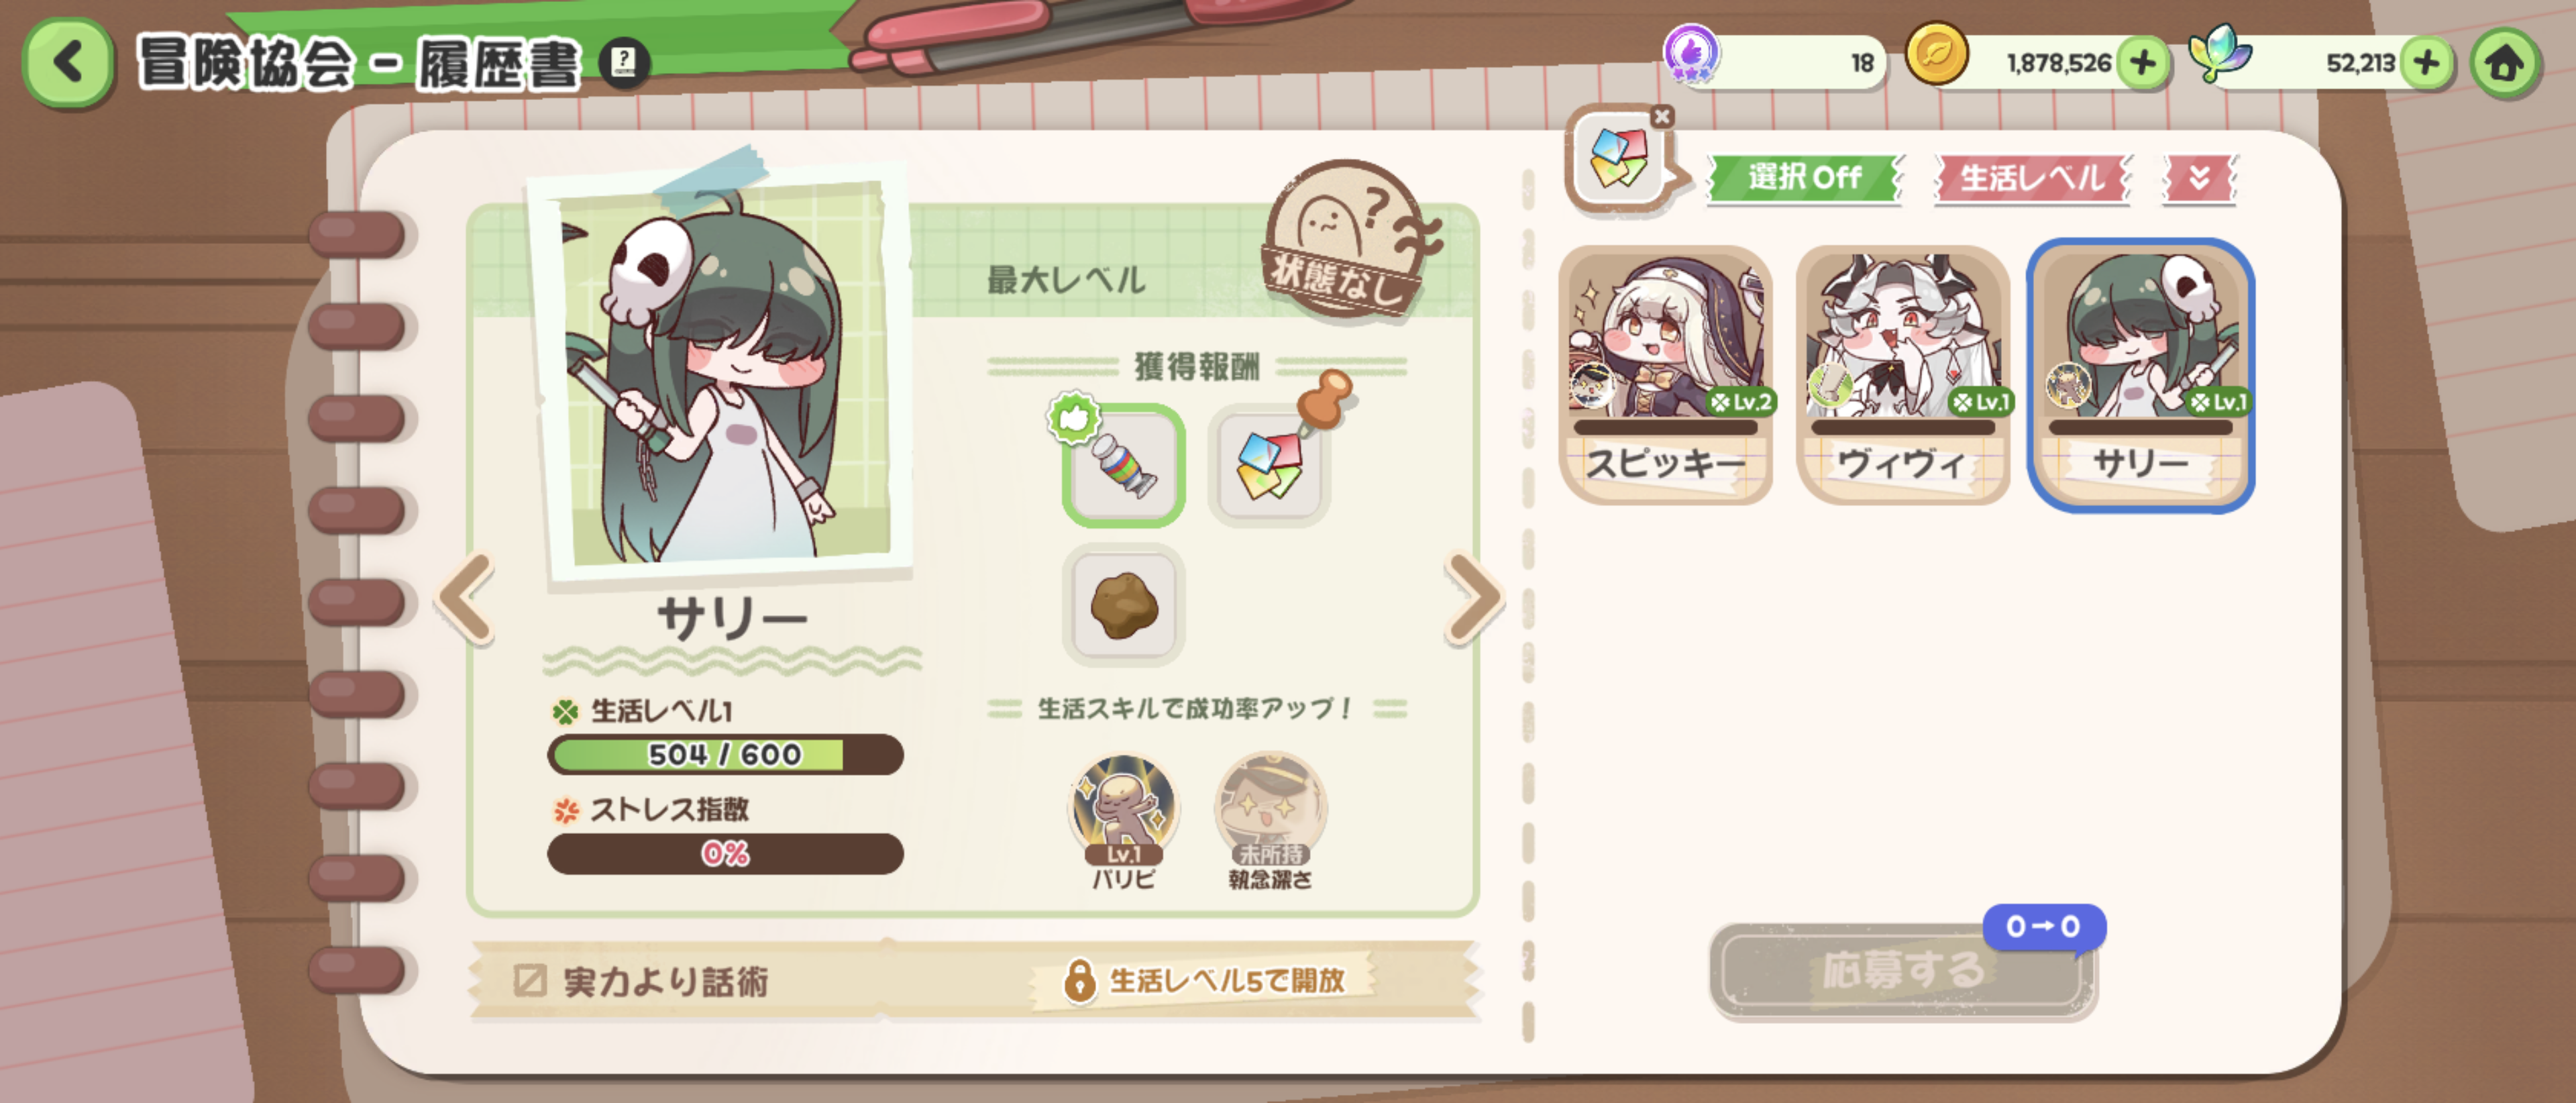Toggle the 選択 Off switch
Screen dimensions: 2576x1103
[x=1804, y=178]
